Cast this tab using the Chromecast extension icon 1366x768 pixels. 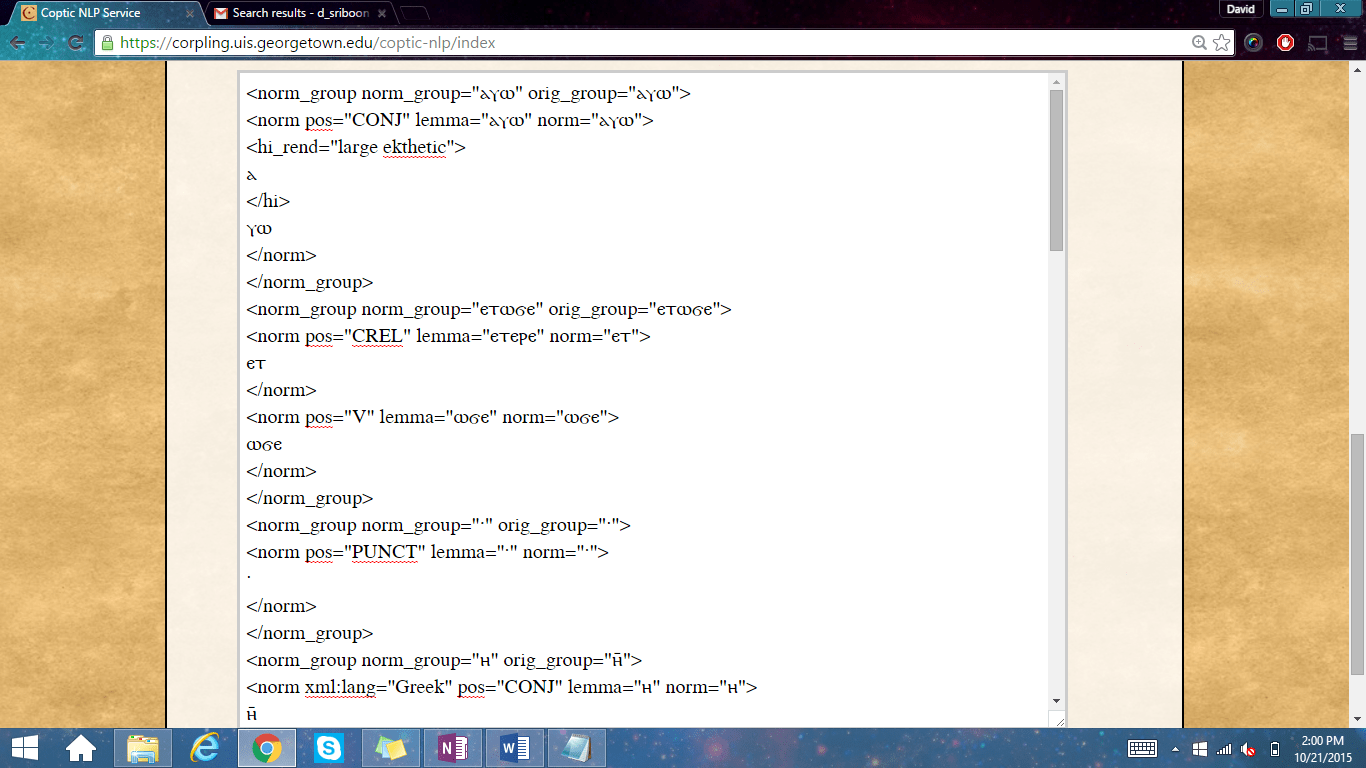click(1316, 43)
